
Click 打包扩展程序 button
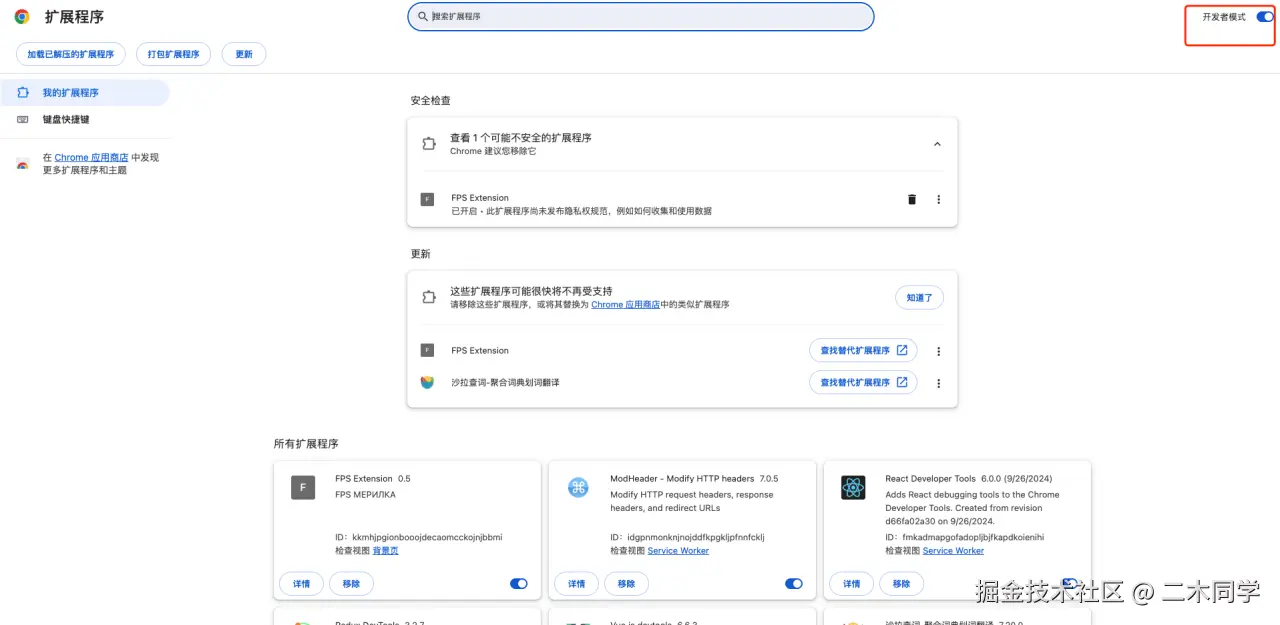(173, 54)
